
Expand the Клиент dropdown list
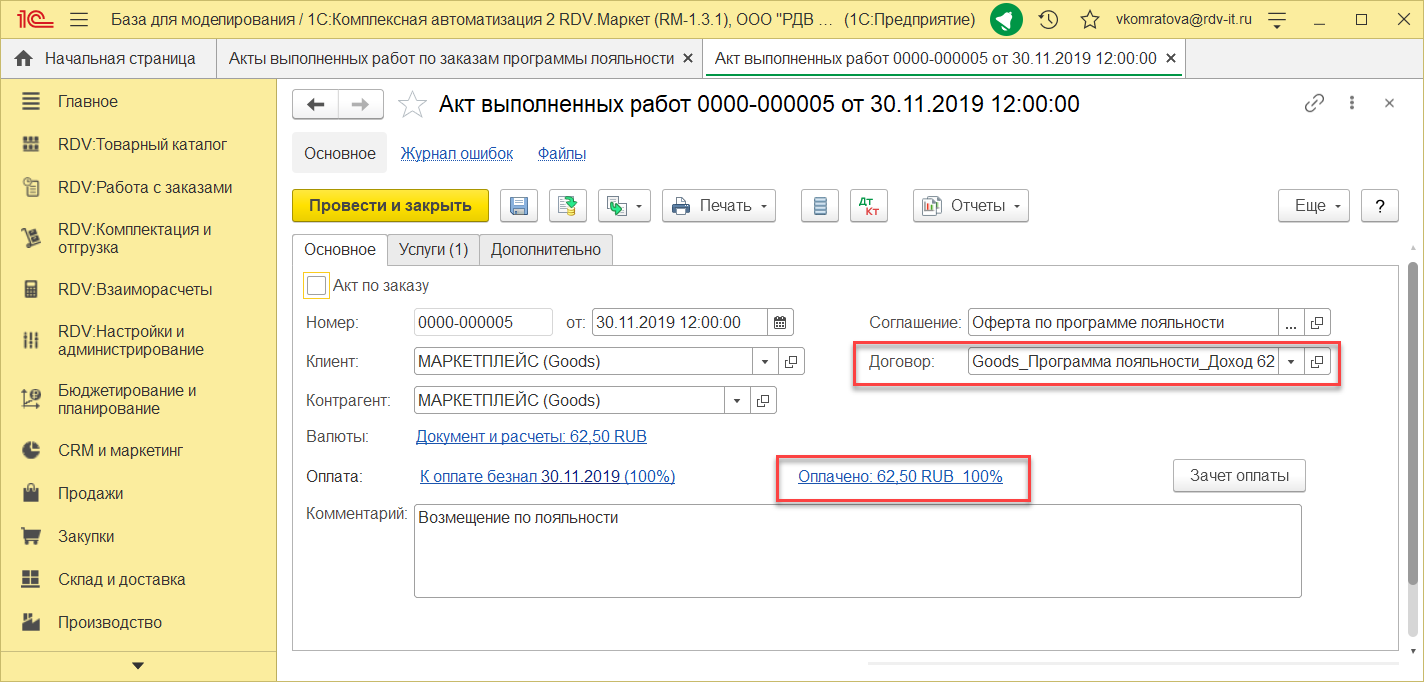(765, 362)
